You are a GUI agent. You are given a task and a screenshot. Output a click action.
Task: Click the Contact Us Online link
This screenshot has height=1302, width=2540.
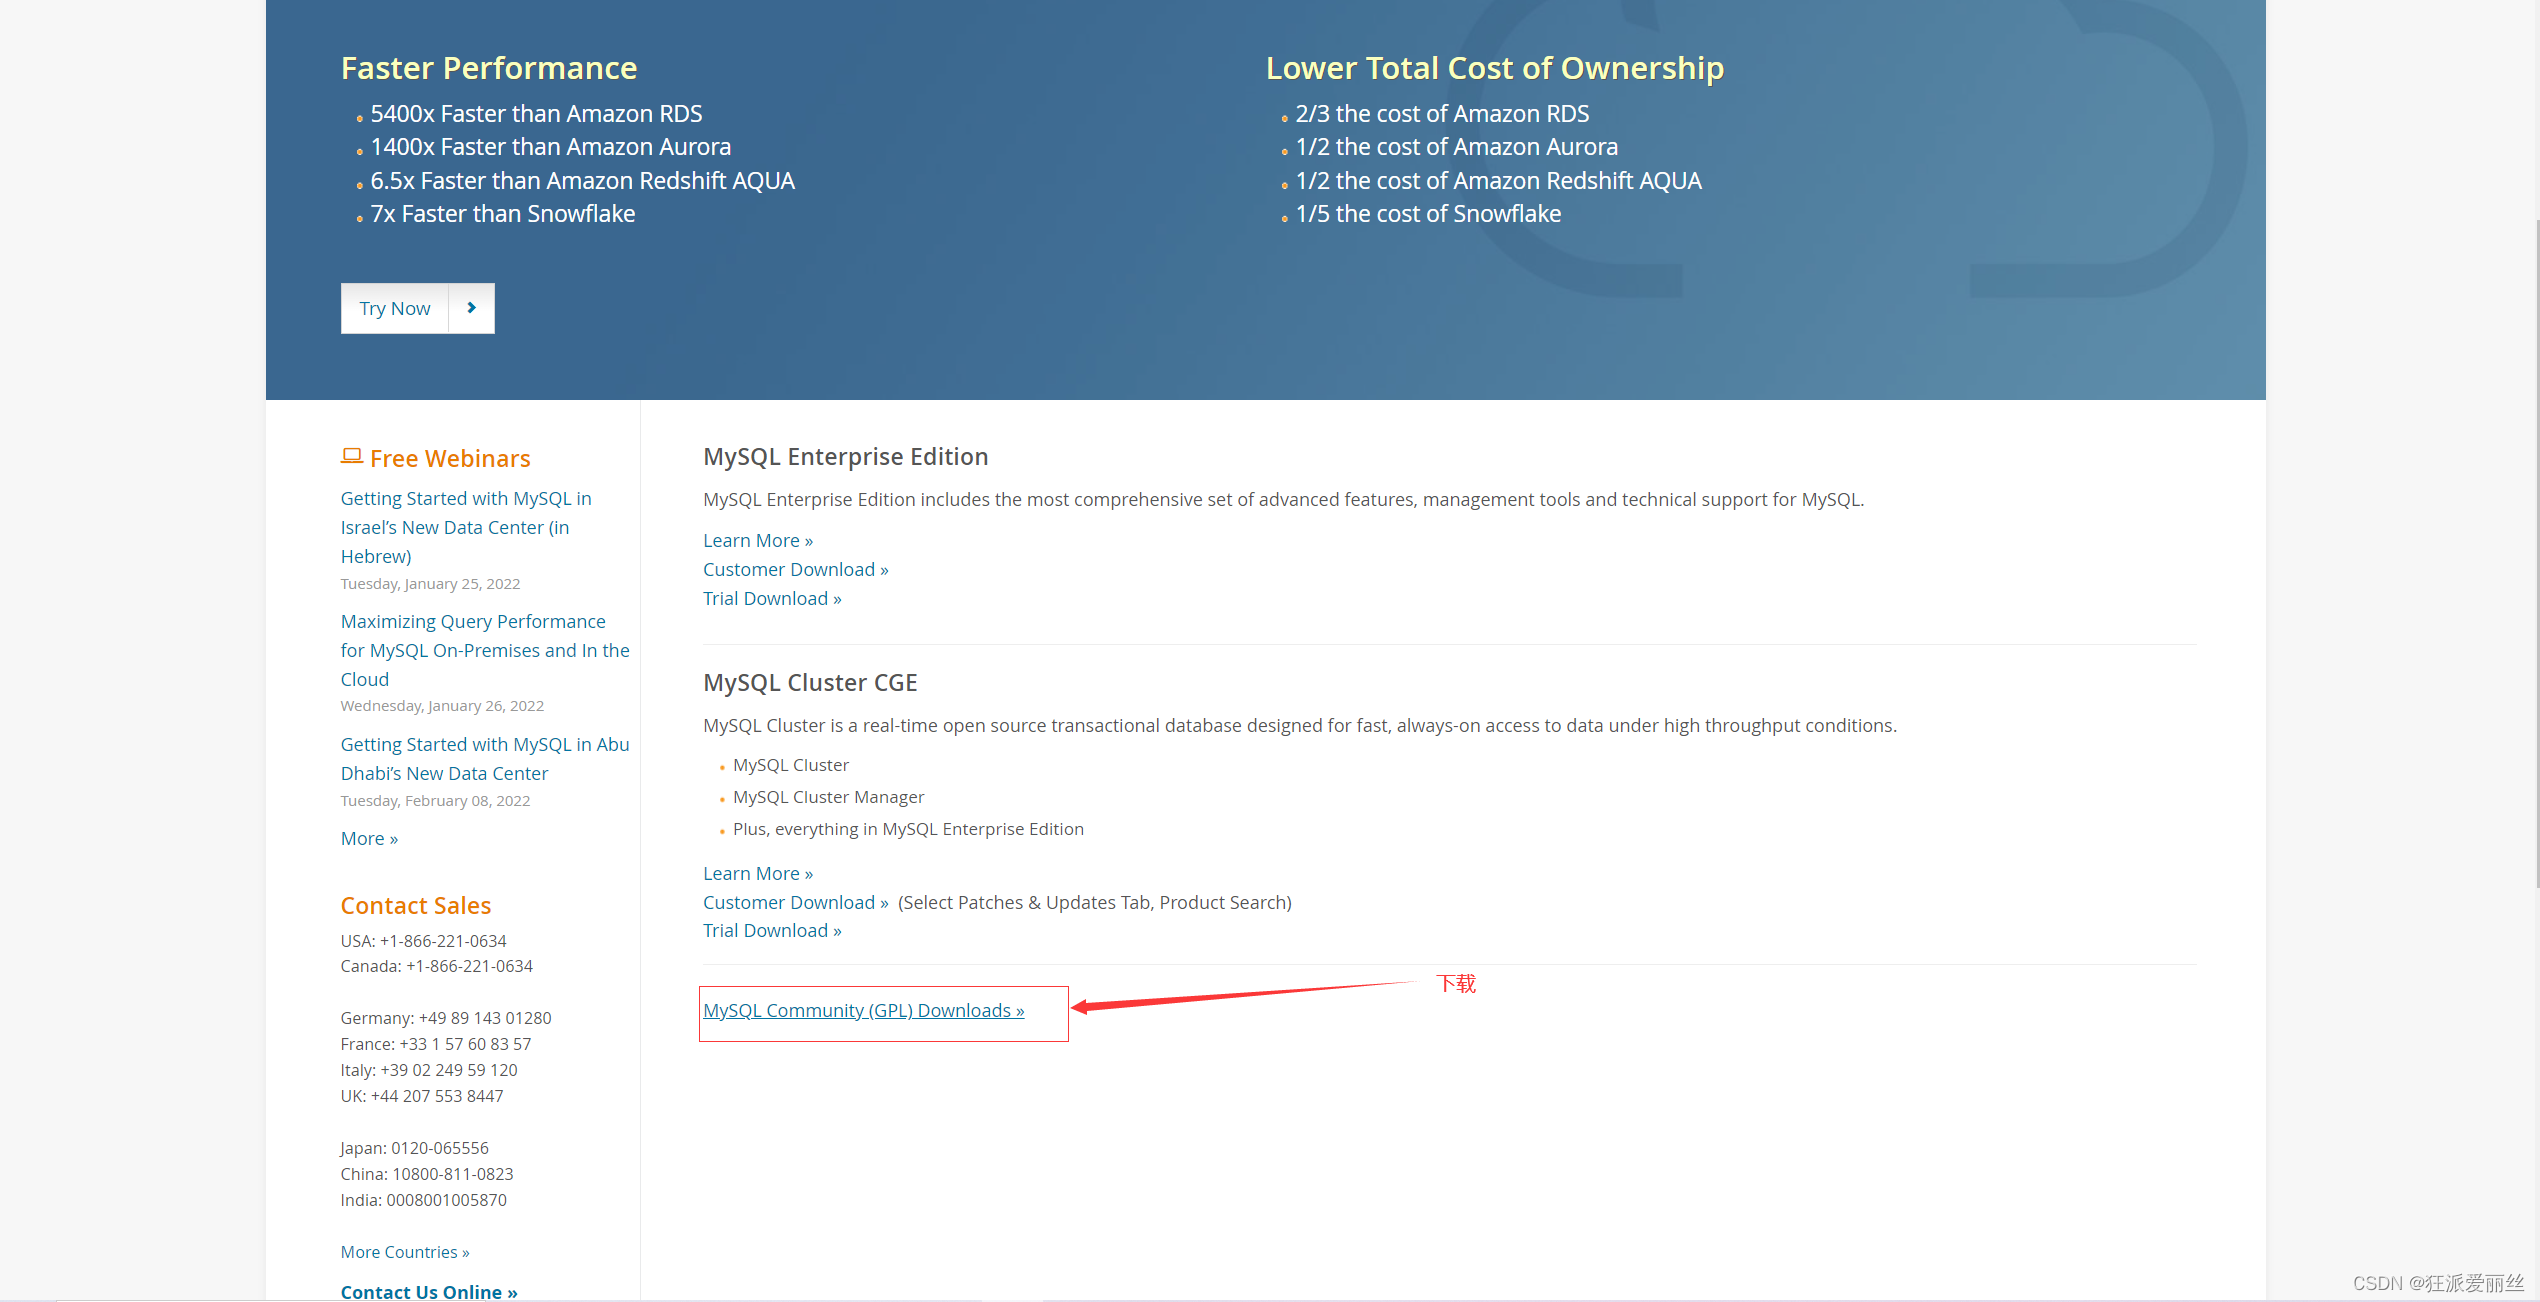click(x=429, y=1291)
